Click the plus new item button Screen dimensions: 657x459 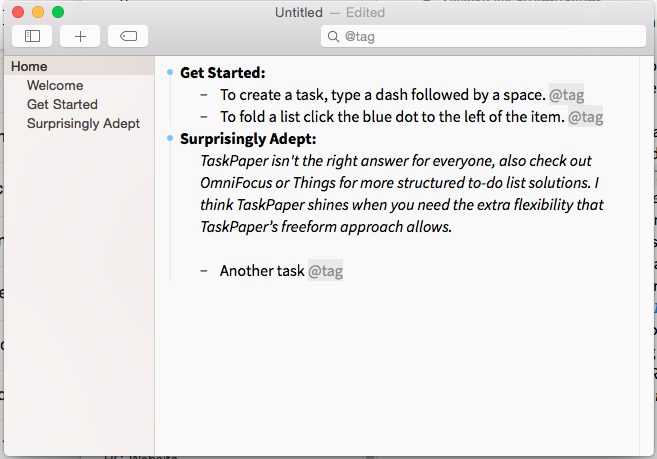tap(80, 36)
